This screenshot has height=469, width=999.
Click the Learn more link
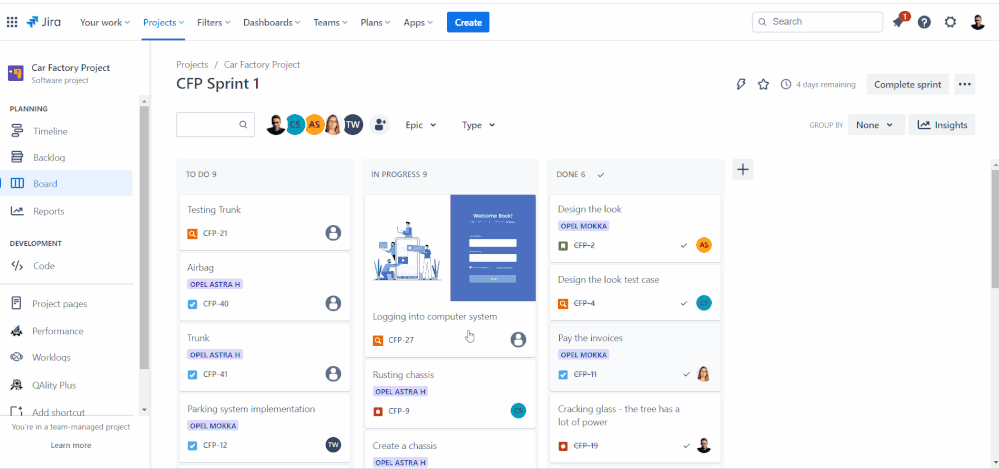[71, 445]
